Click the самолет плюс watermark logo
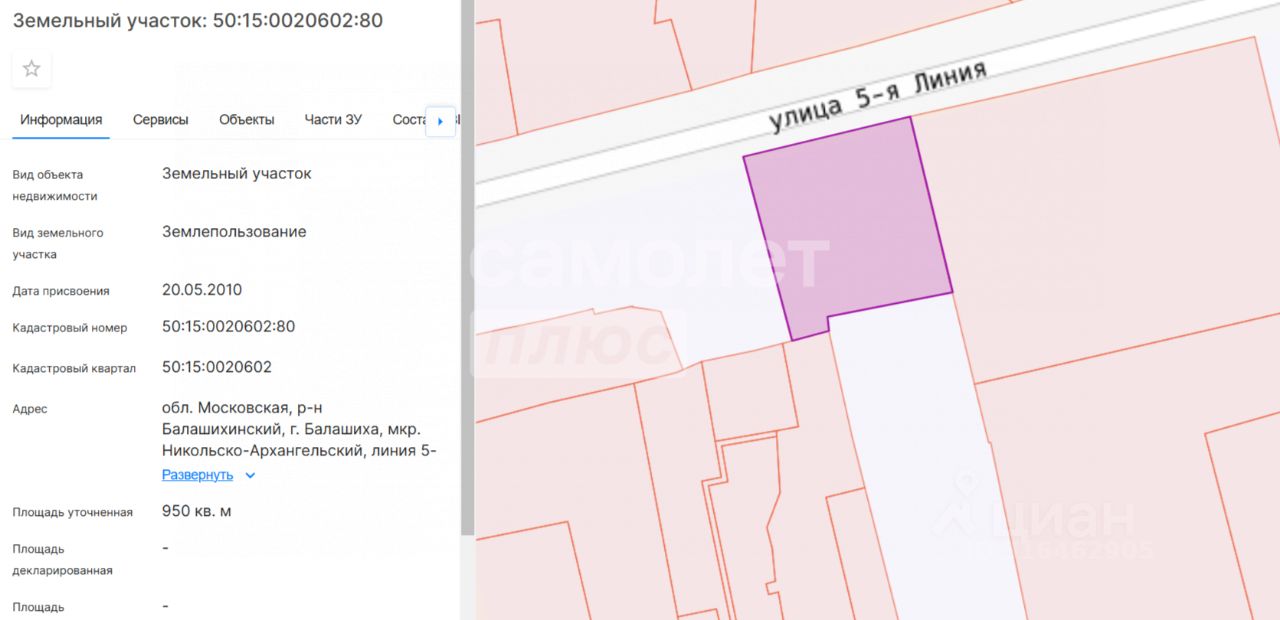The width and height of the screenshot is (1280, 620). [650, 300]
